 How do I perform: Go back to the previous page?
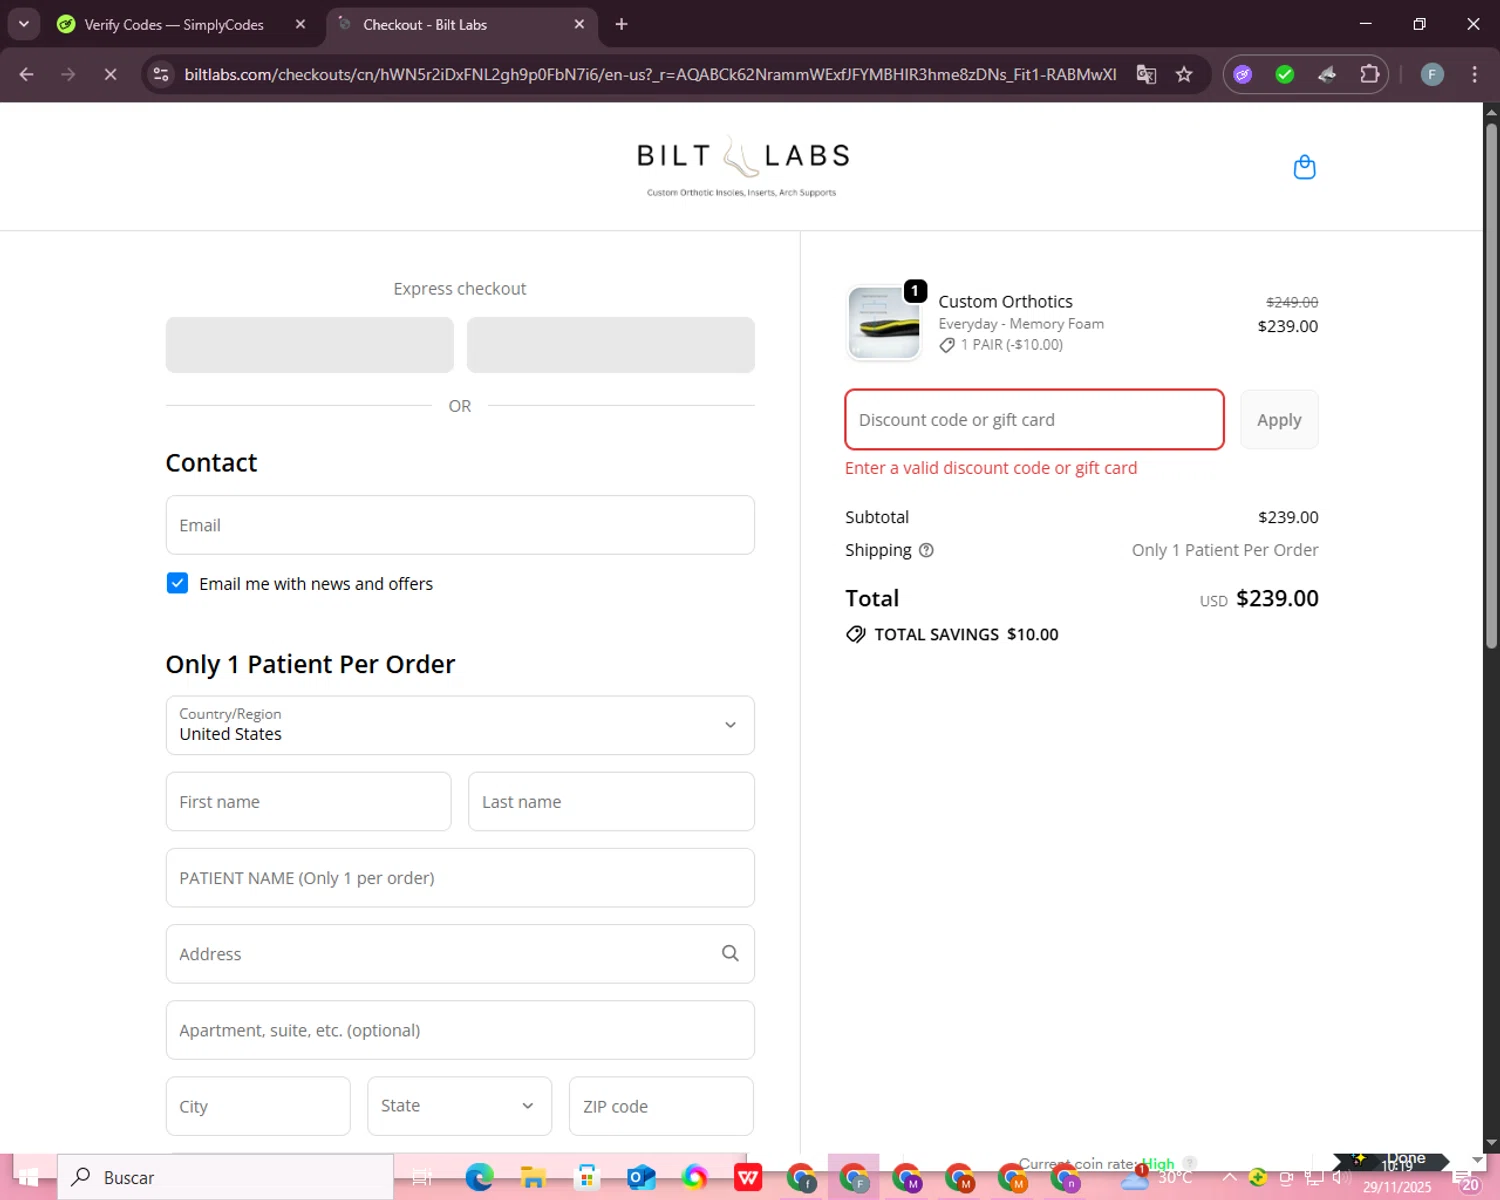pos(27,74)
